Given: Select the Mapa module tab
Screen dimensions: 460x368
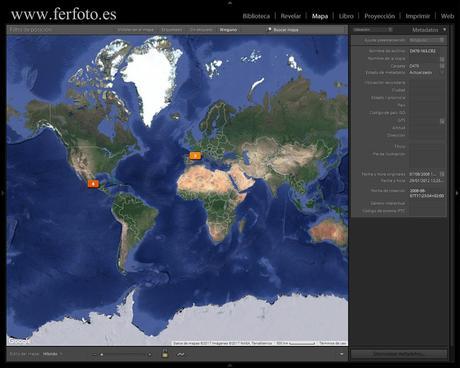Looking at the screenshot, I should (x=320, y=16).
